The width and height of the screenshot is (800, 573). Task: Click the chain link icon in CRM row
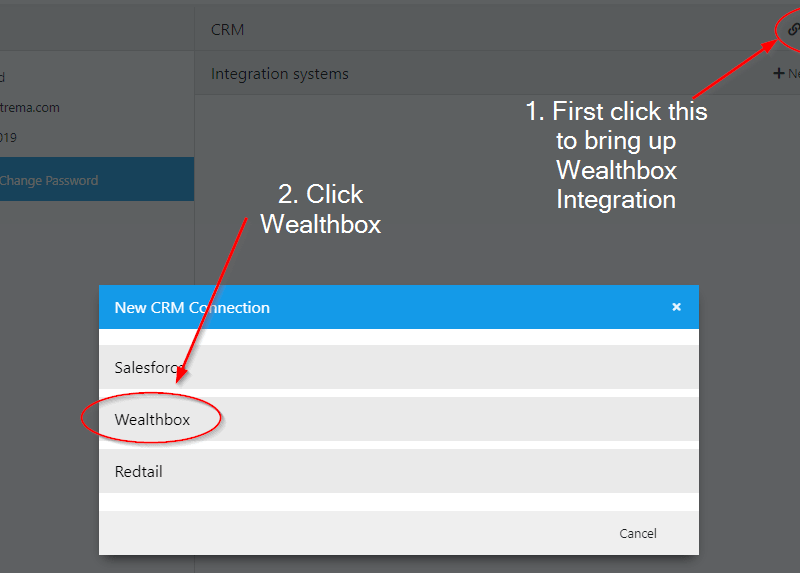click(x=793, y=29)
